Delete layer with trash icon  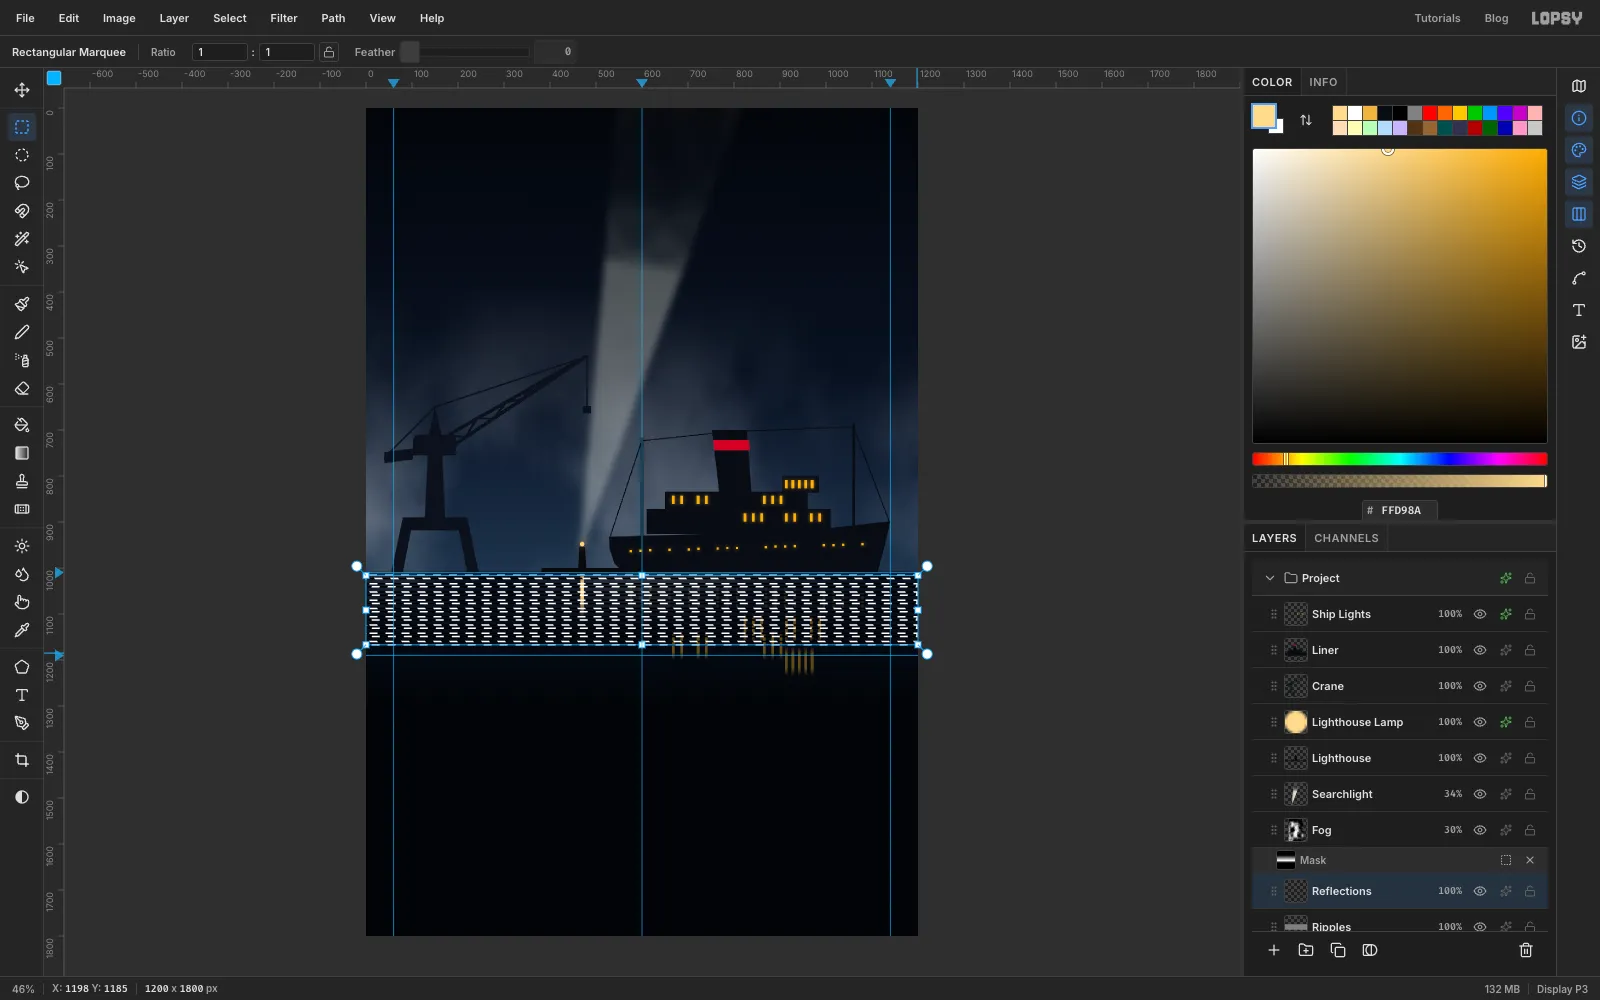click(x=1526, y=950)
